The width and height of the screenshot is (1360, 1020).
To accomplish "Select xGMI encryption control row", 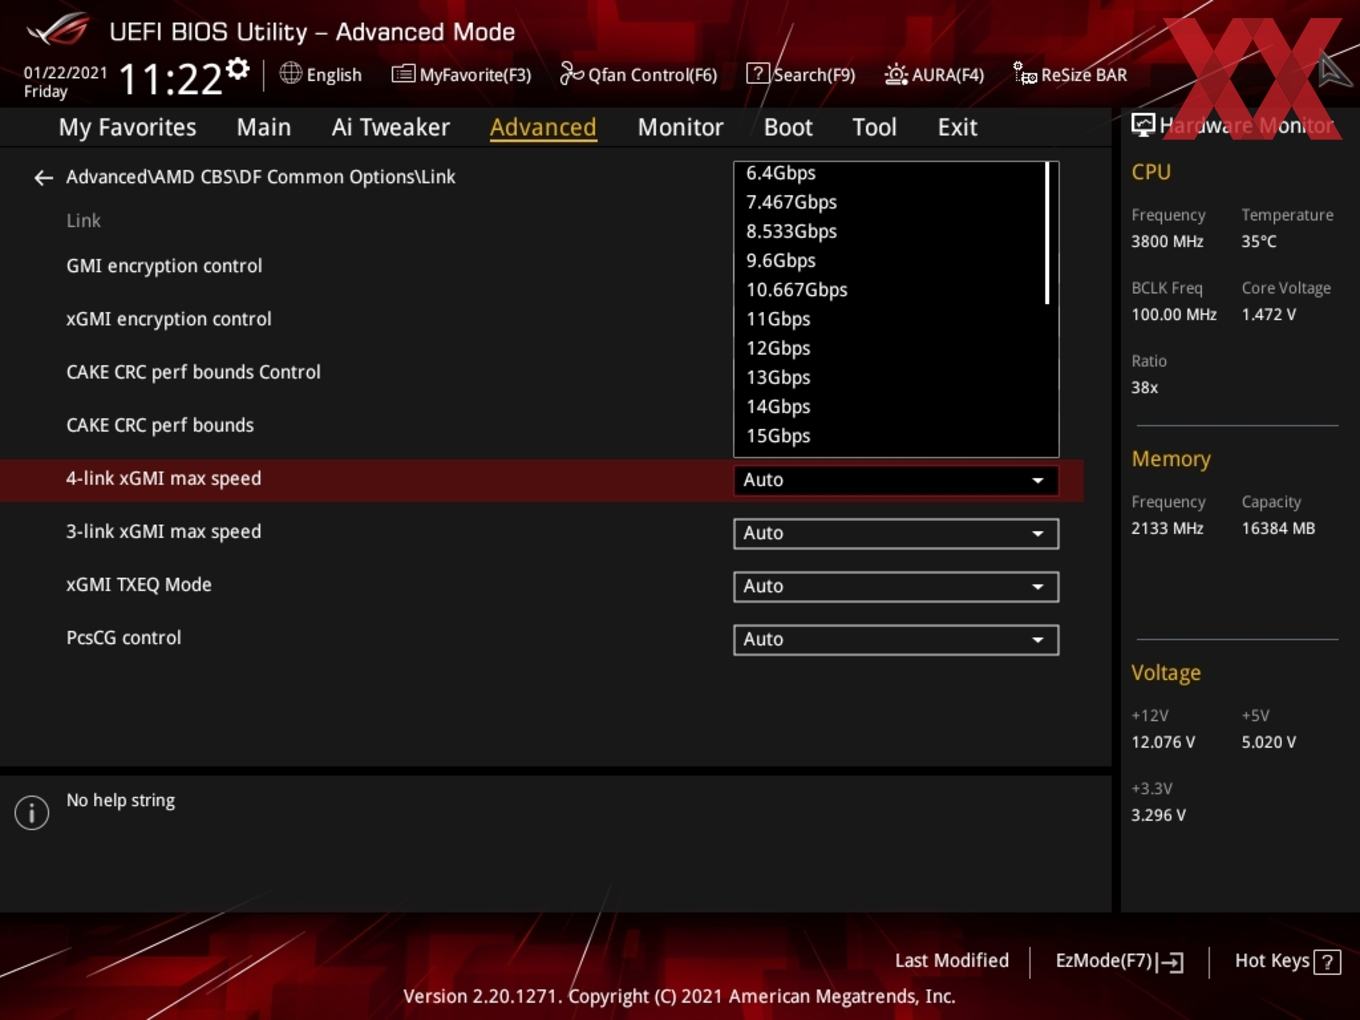I will pos(169,320).
